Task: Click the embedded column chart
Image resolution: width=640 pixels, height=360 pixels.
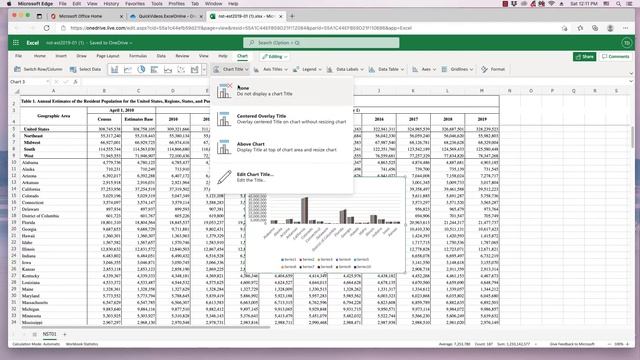Action: tap(325, 225)
